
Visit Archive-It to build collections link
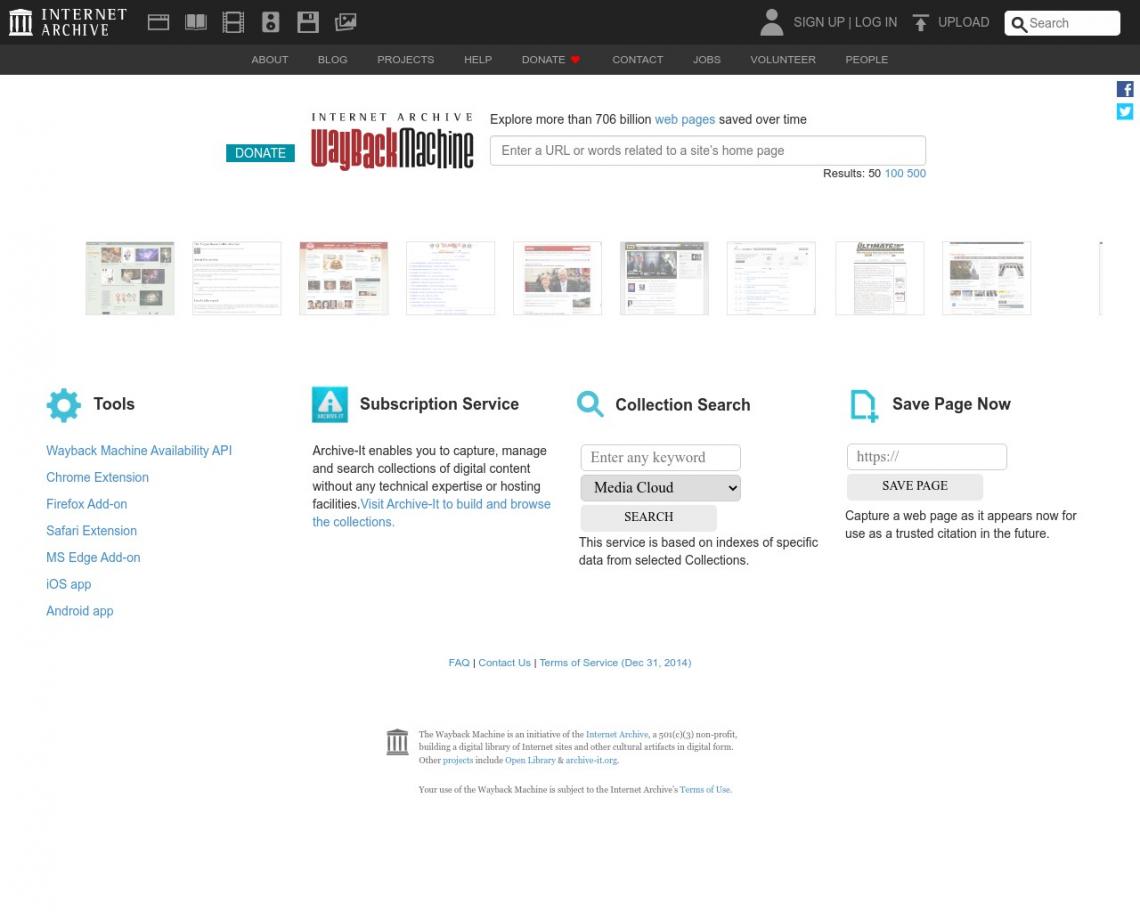pyautogui.click(x=431, y=513)
